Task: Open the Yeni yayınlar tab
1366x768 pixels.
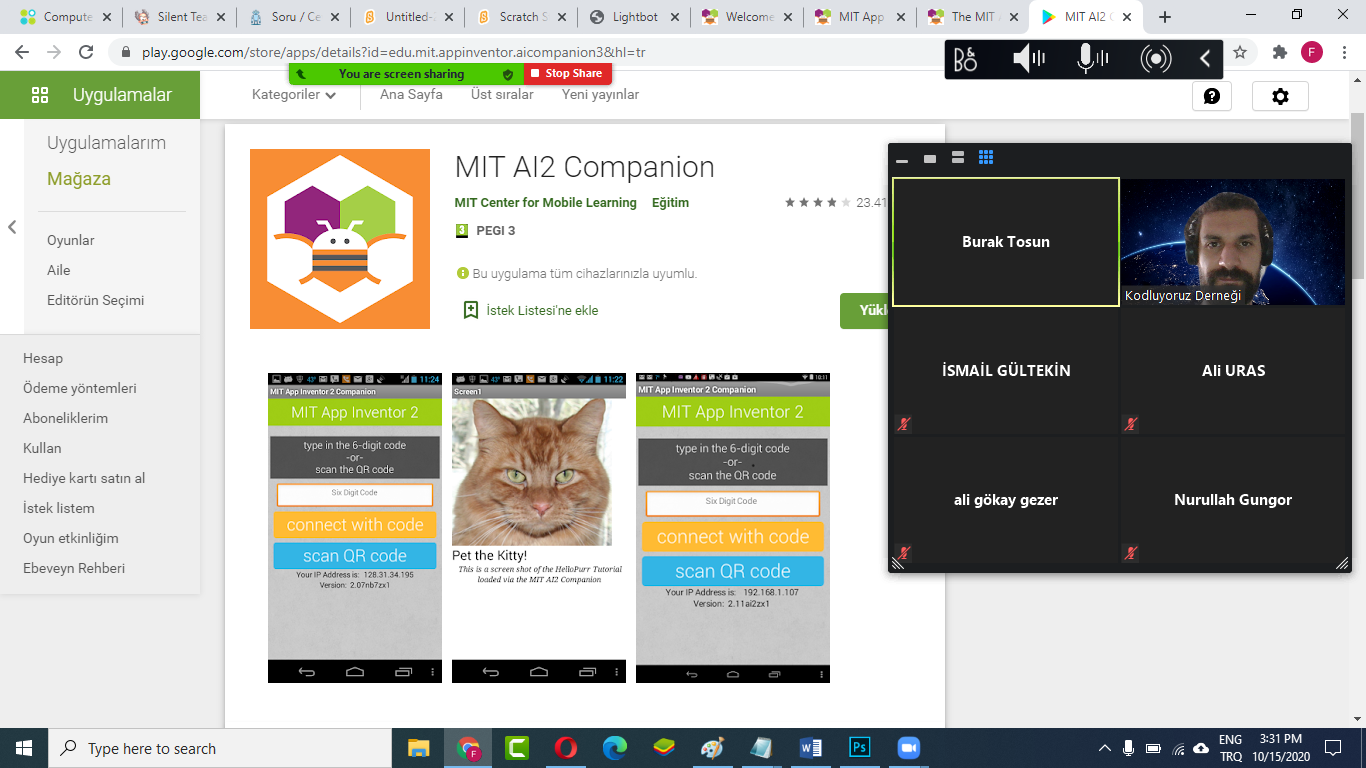Action: (600, 95)
